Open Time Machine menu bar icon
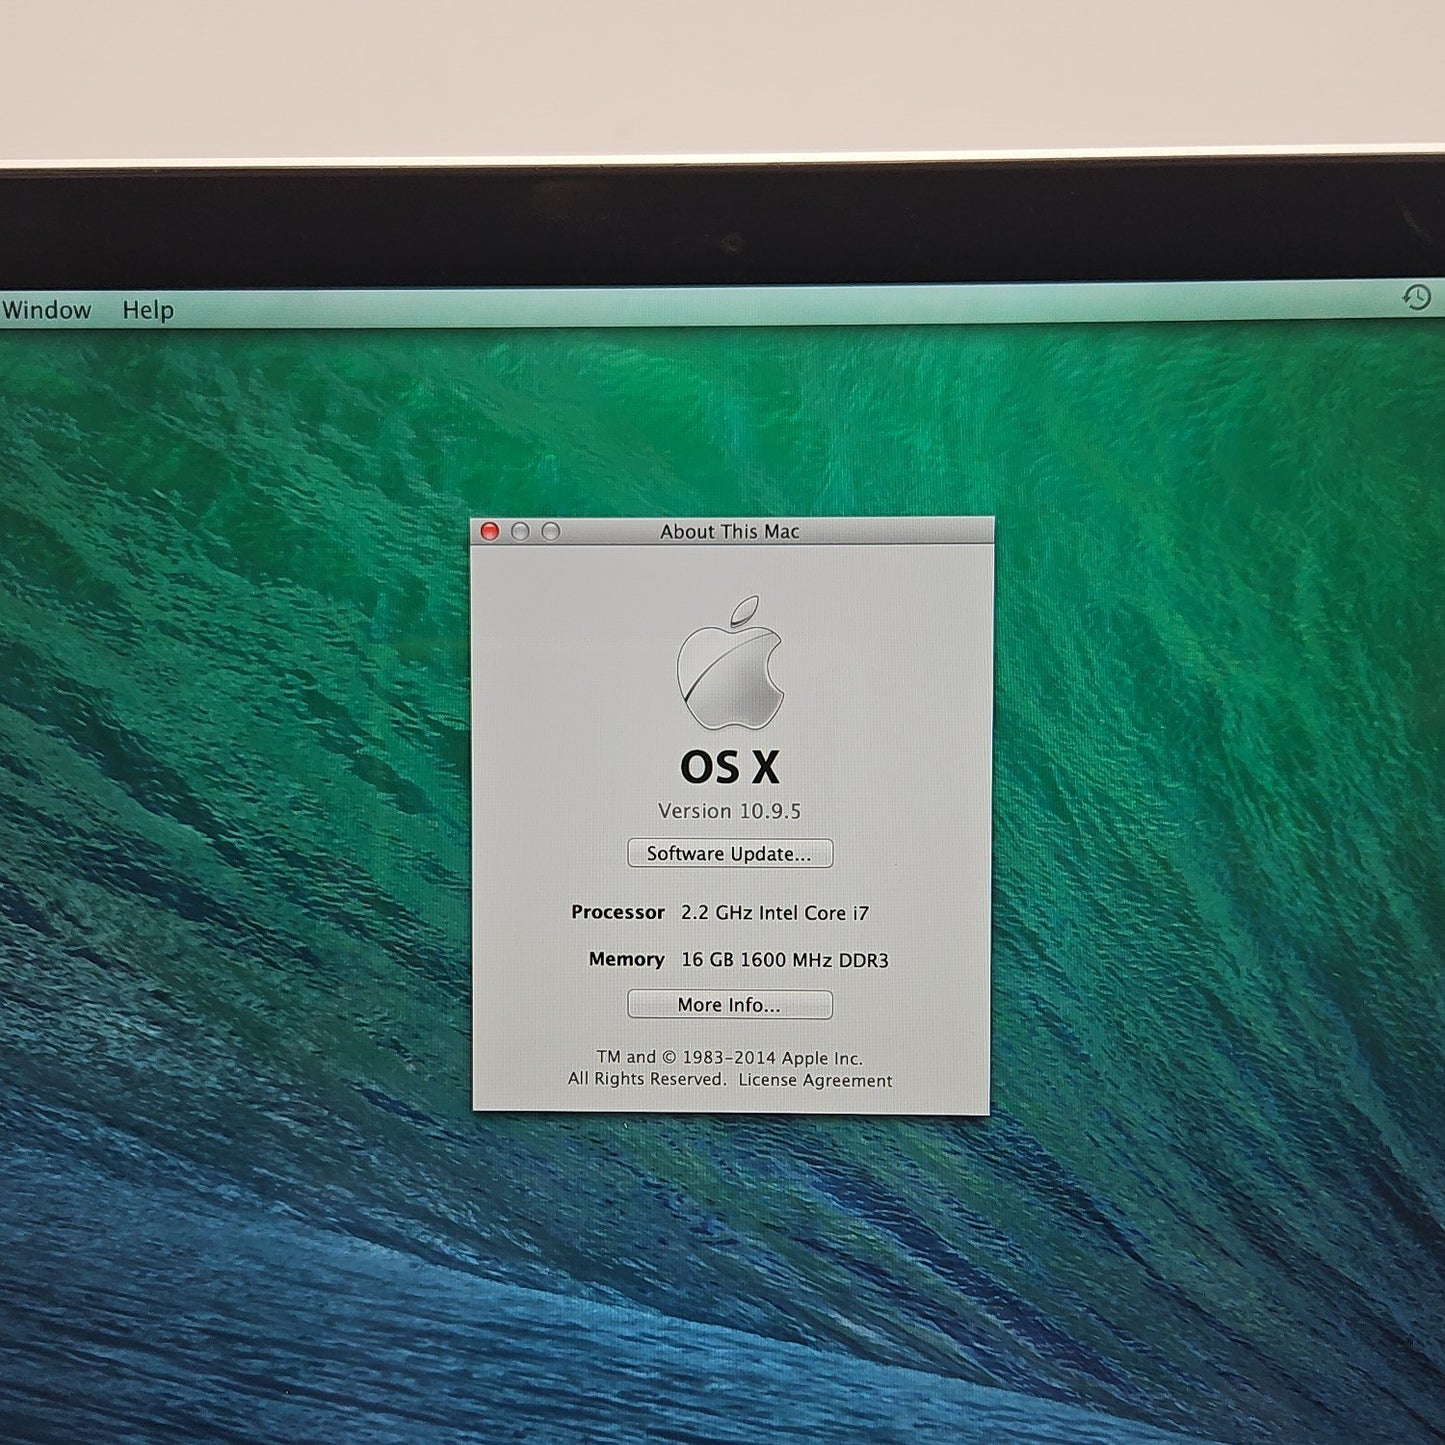This screenshot has width=1445, height=1445. tap(1416, 297)
